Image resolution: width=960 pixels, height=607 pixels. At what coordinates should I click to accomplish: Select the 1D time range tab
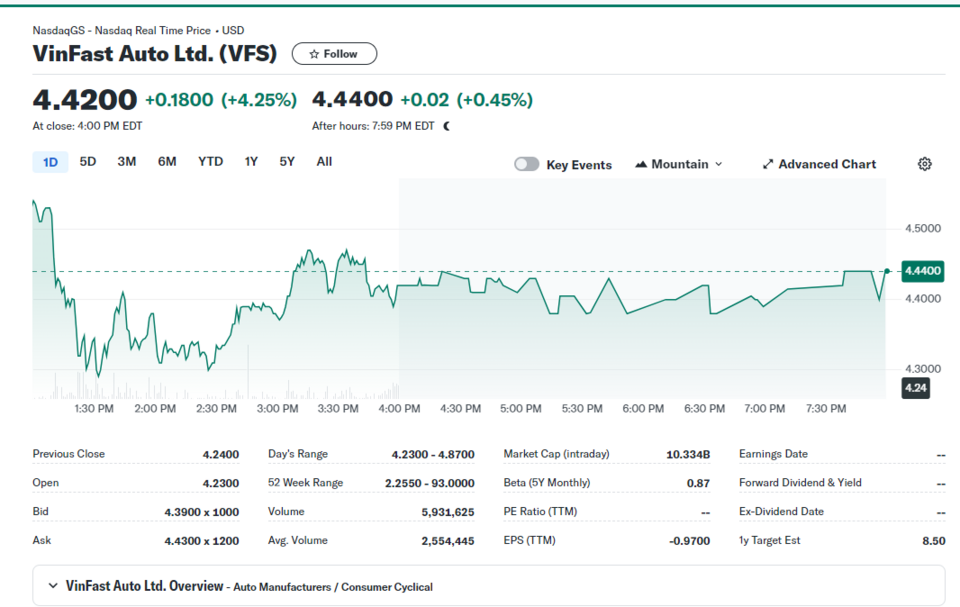click(50, 162)
